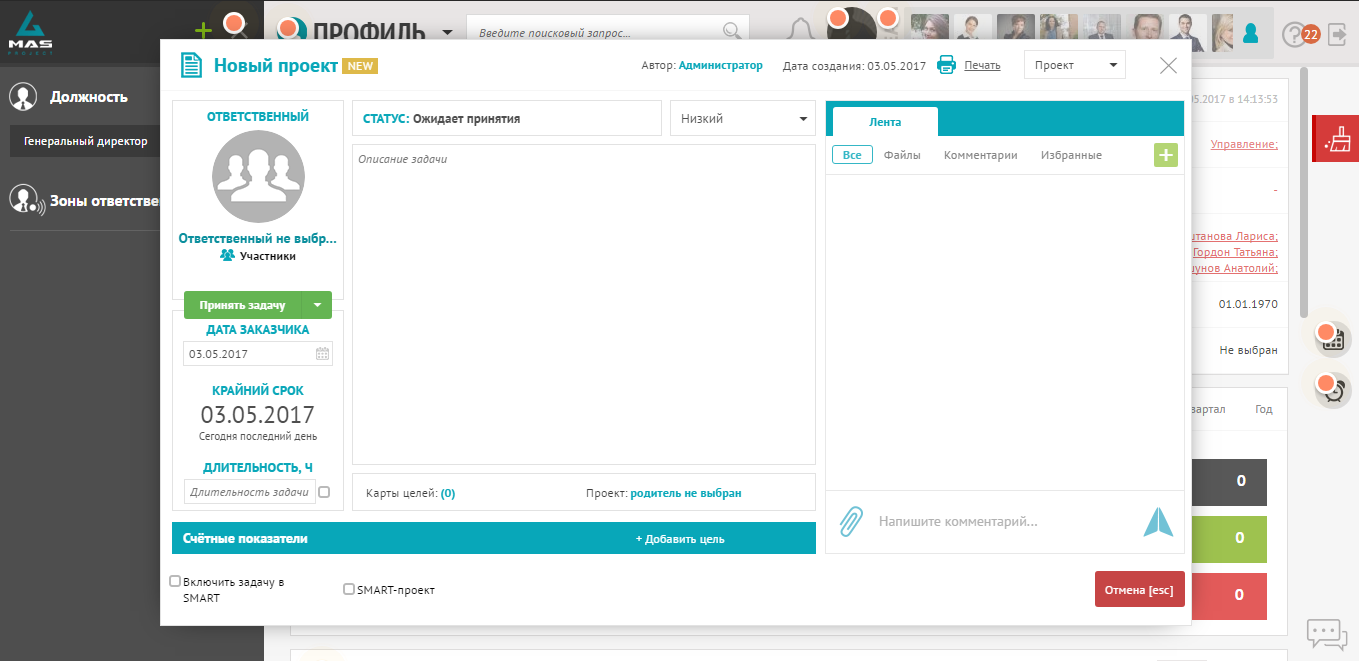Select the Избранные feed filter
This screenshot has width=1359, height=661.
coord(1071,155)
